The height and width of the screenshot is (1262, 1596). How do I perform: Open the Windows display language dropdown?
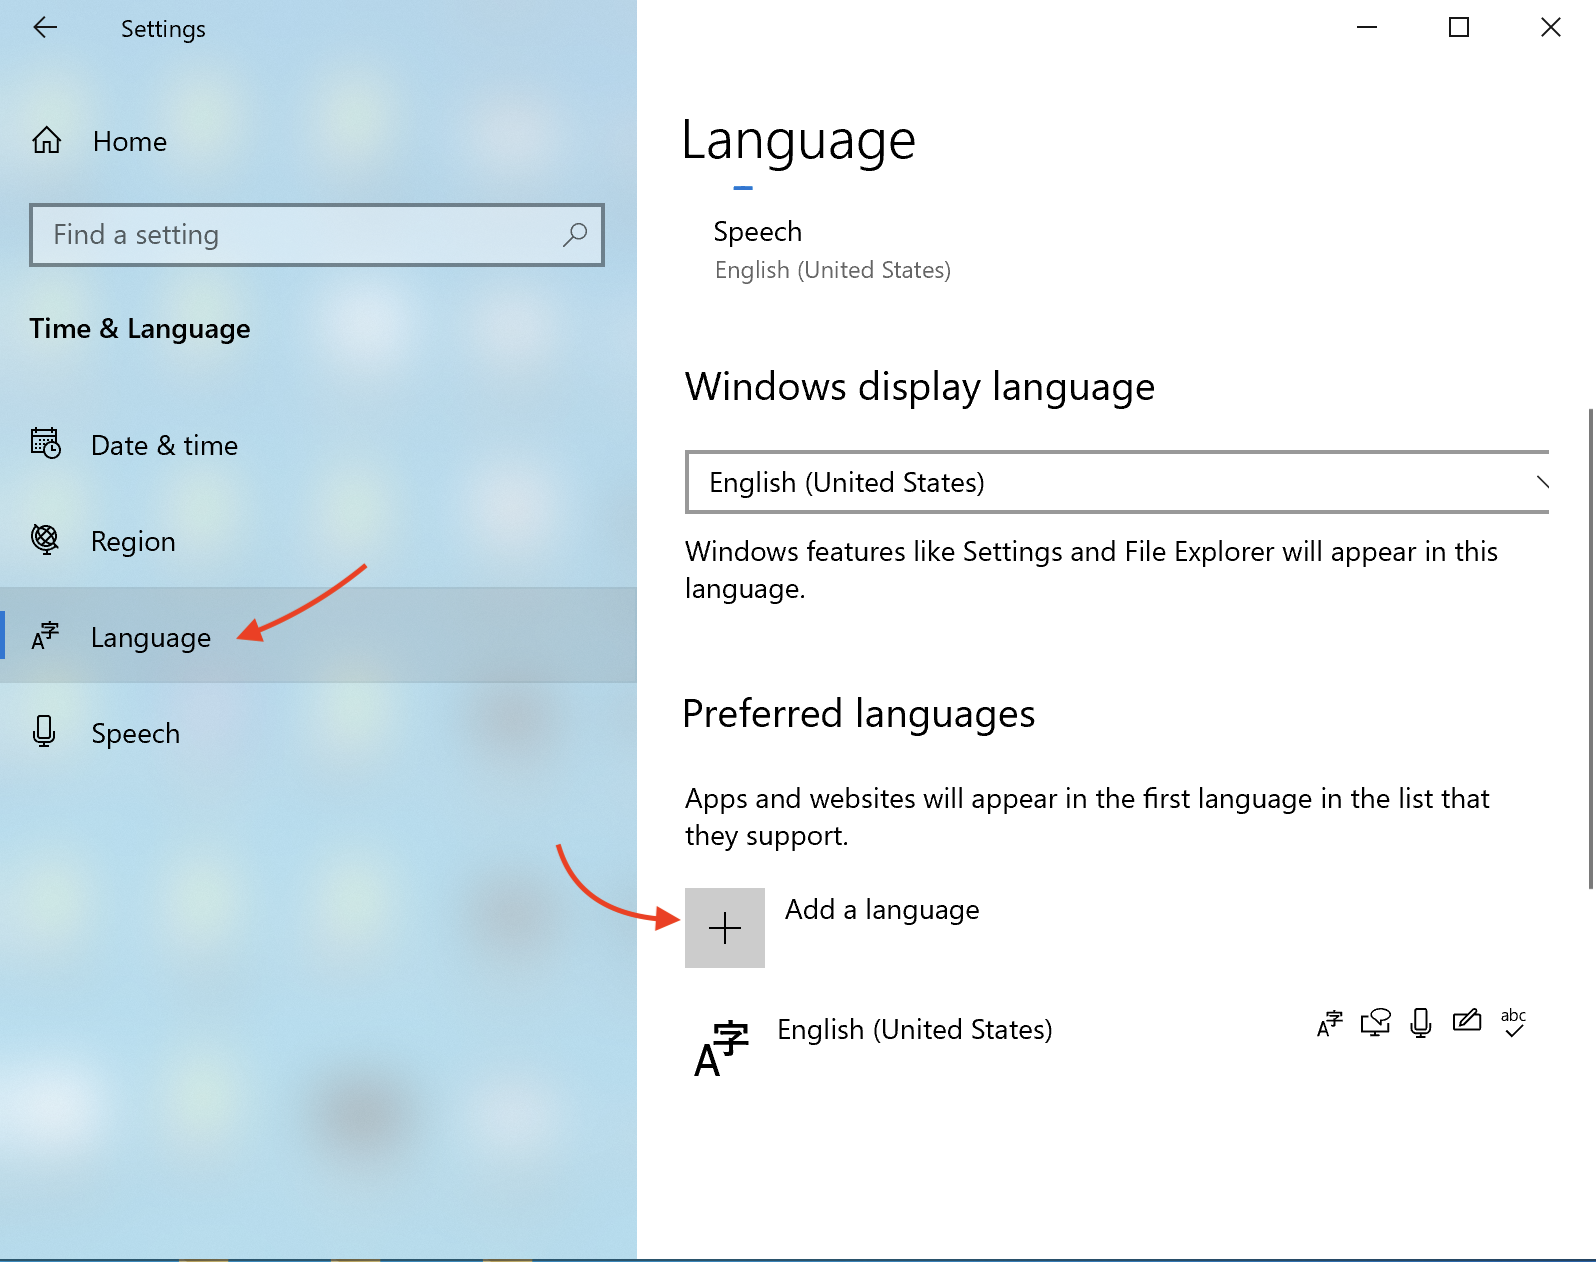(1117, 482)
